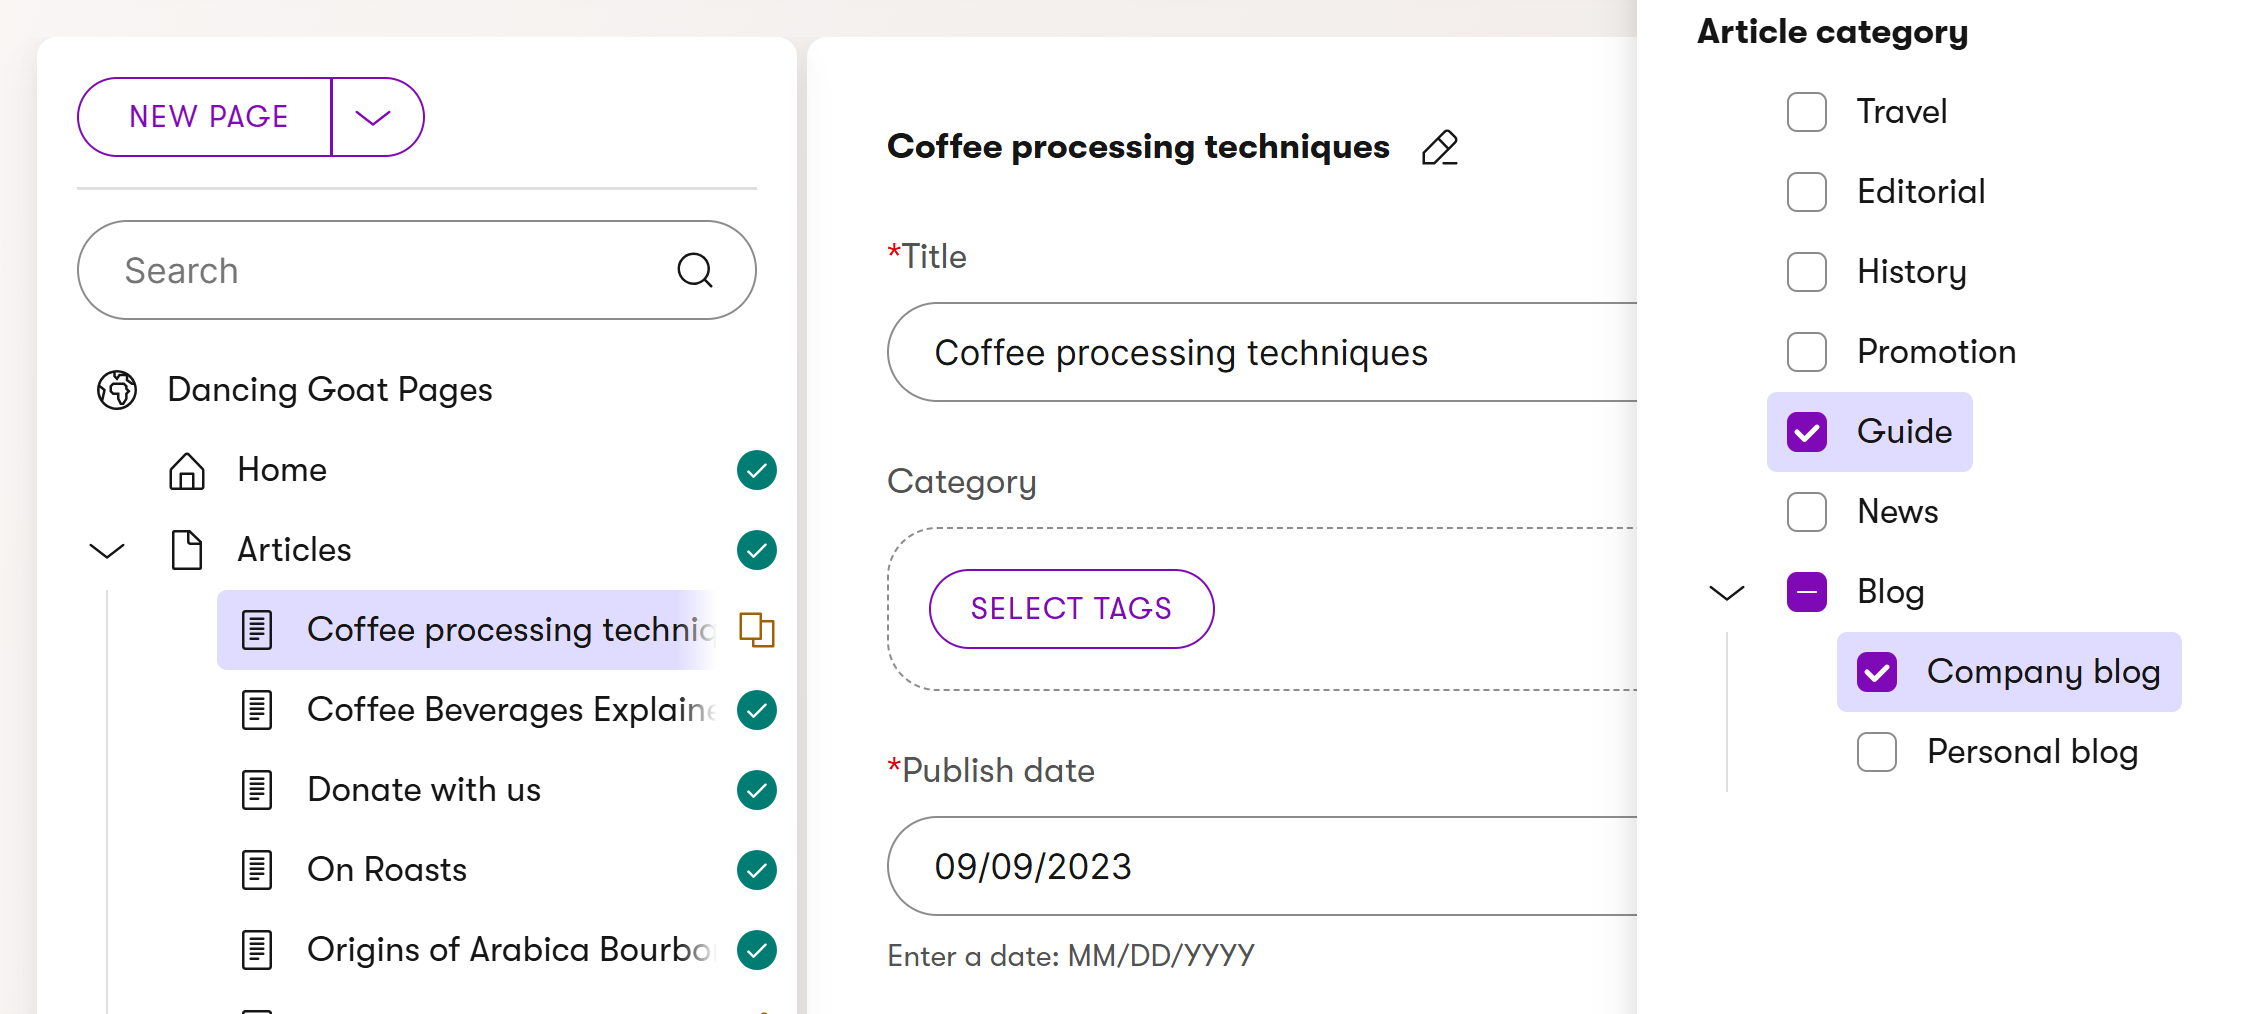Click the New Page button
The width and height of the screenshot is (2263, 1014).
[x=208, y=117]
